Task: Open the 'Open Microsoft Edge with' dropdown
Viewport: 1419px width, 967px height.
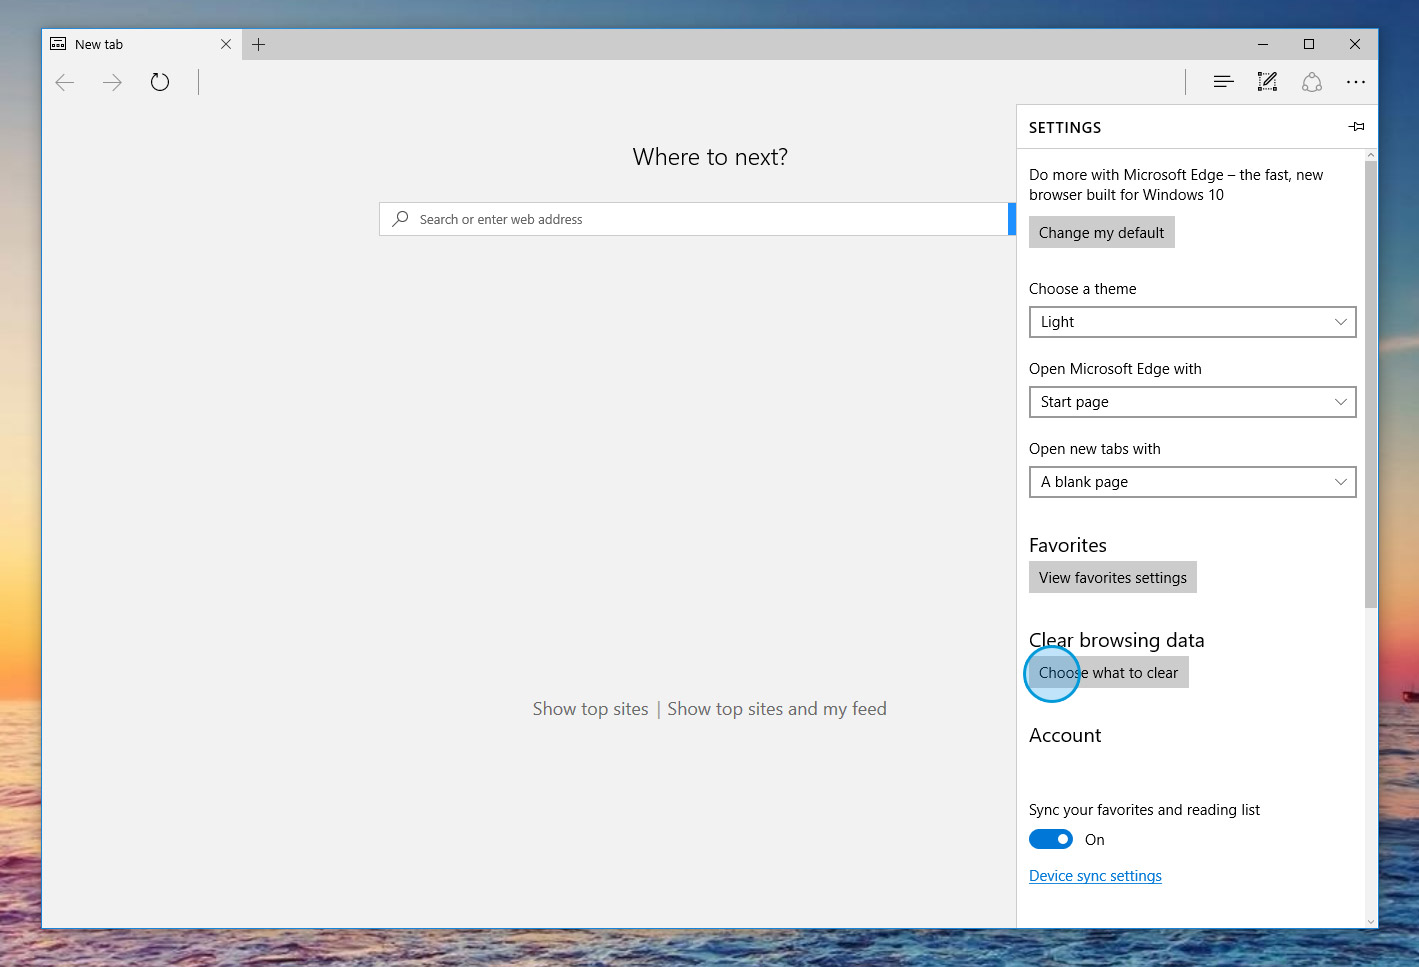Action: [1192, 402]
